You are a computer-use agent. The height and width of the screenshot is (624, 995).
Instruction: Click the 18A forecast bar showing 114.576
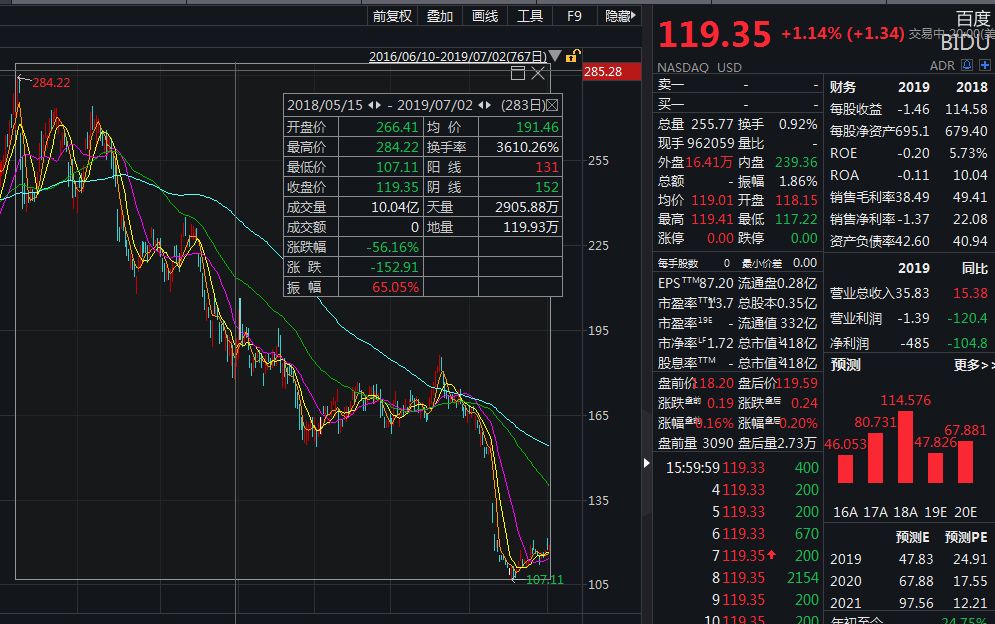pos(906,447)
